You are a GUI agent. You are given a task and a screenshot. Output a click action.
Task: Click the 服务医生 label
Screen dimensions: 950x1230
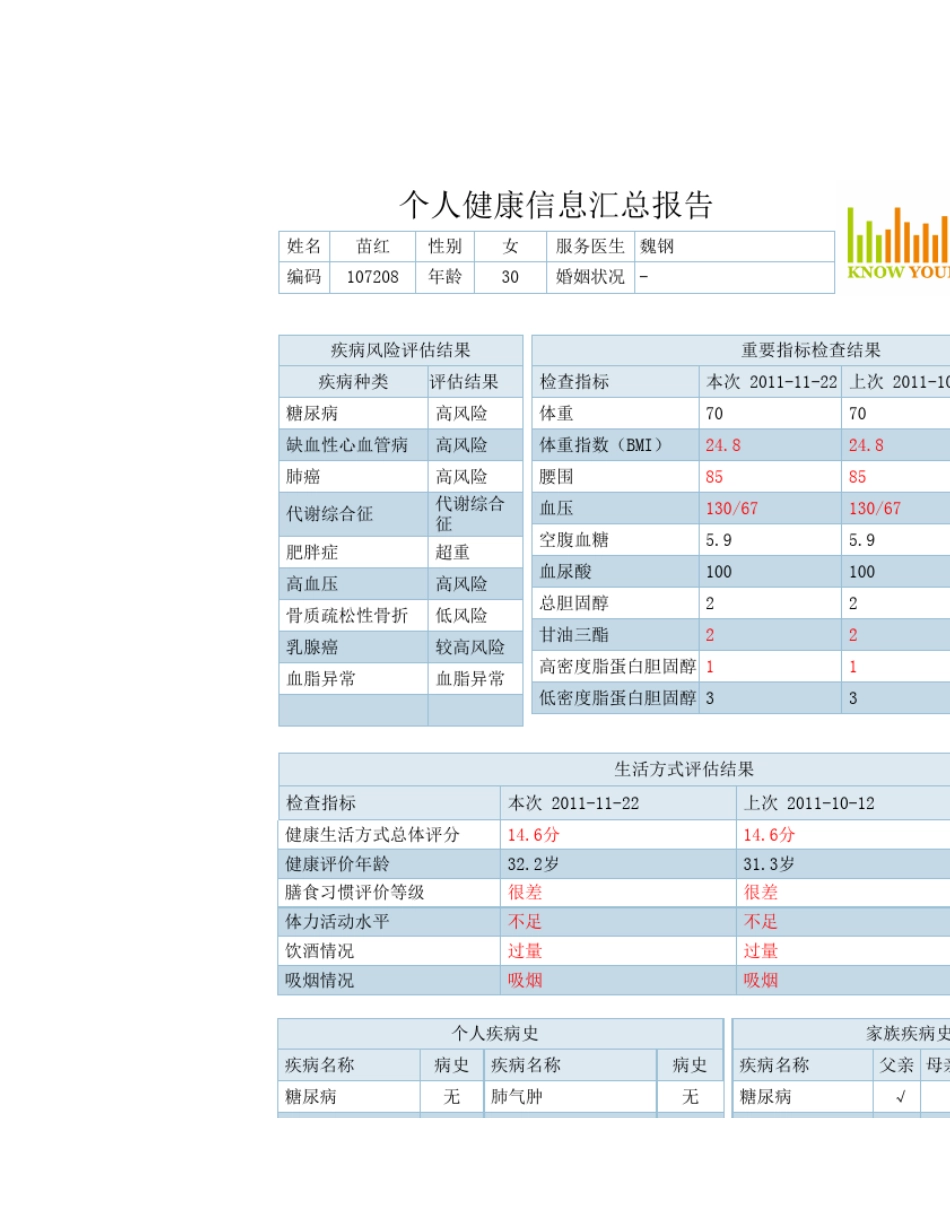pyautogui.click(x=590, y=246)
